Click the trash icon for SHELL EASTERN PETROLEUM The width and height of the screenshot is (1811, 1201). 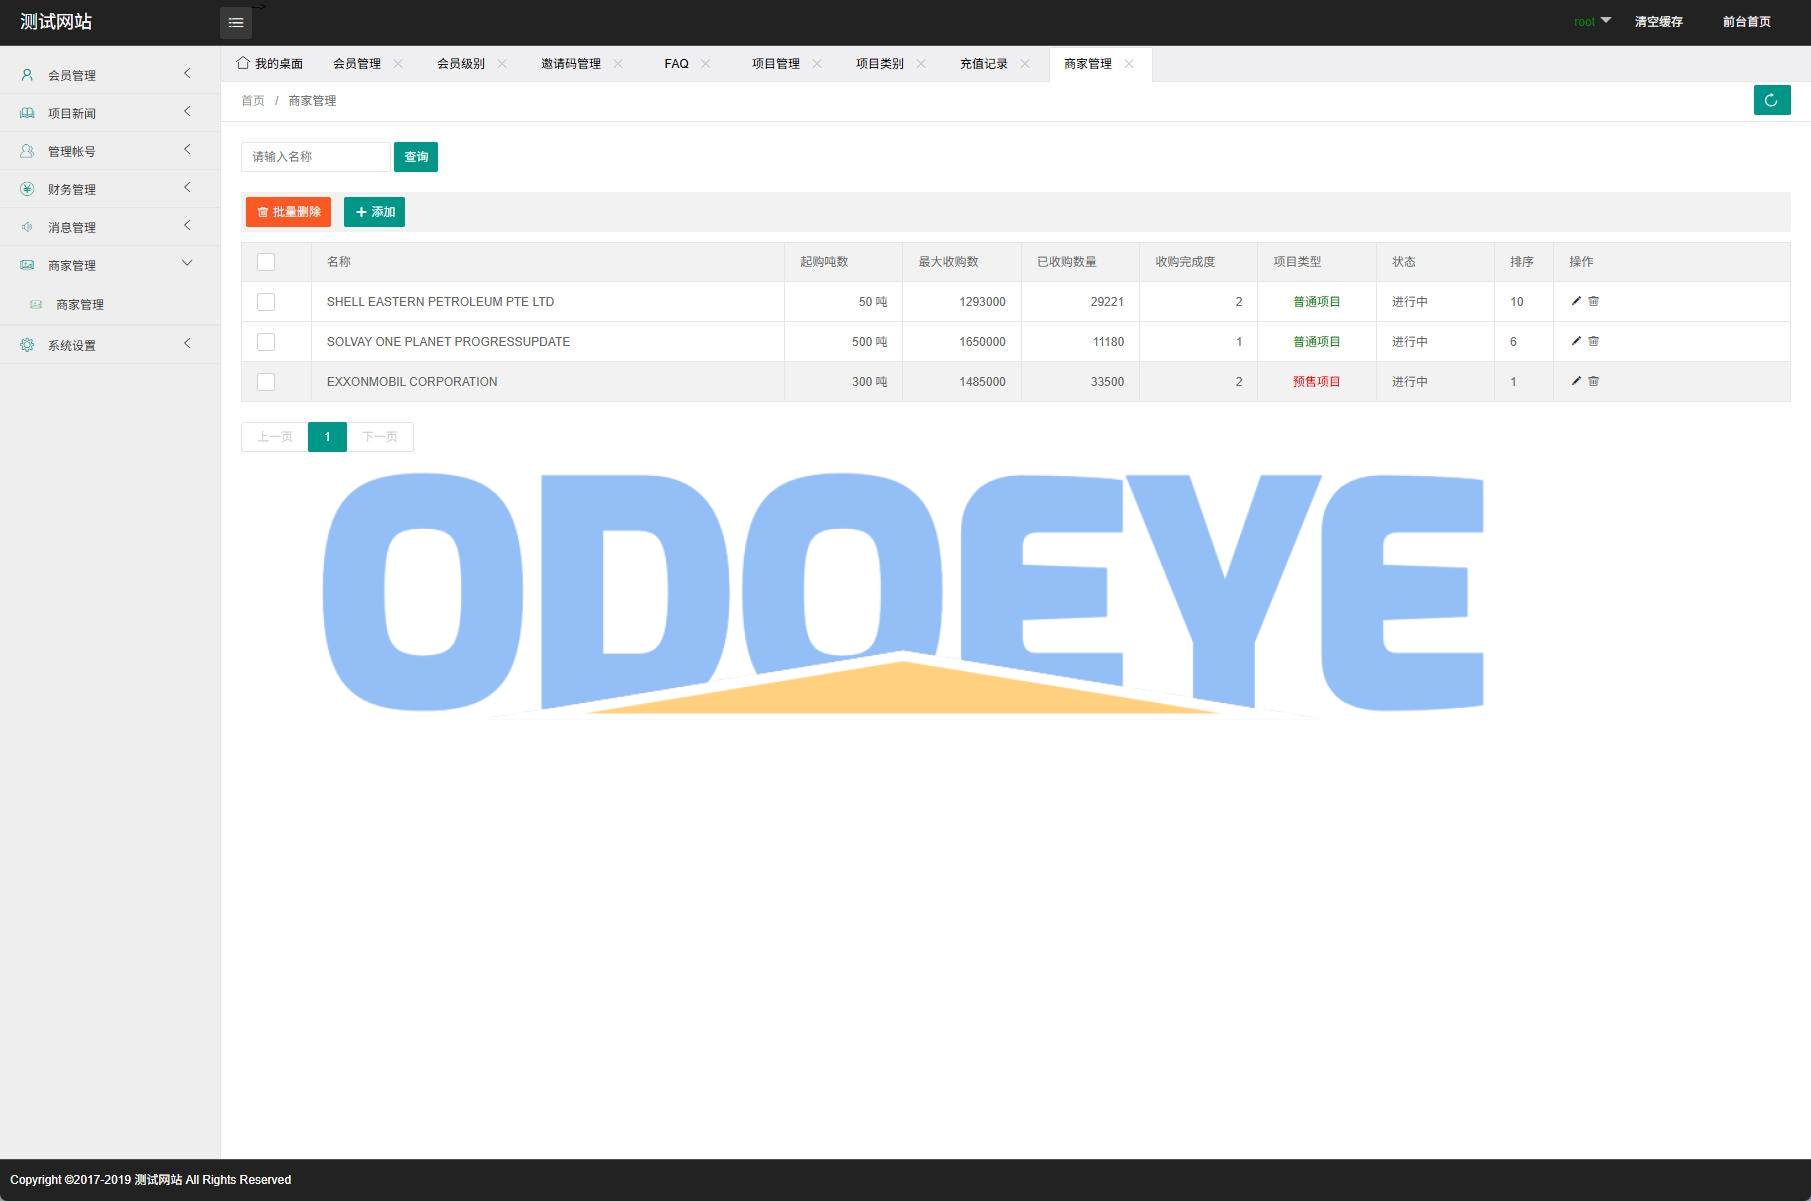1594,301
